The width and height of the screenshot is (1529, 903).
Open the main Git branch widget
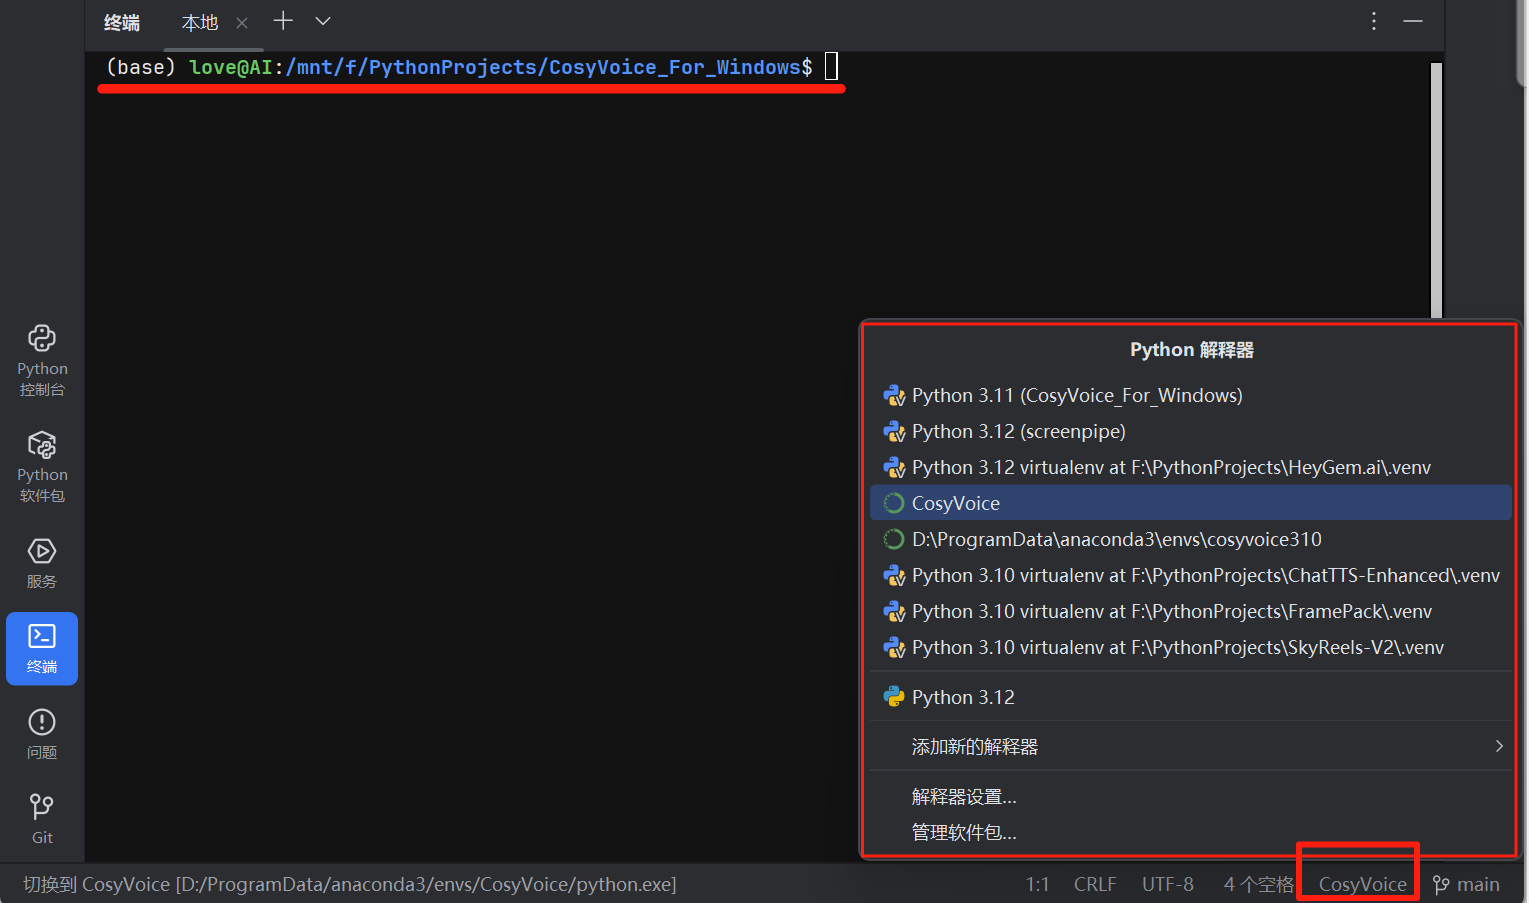1466,884
